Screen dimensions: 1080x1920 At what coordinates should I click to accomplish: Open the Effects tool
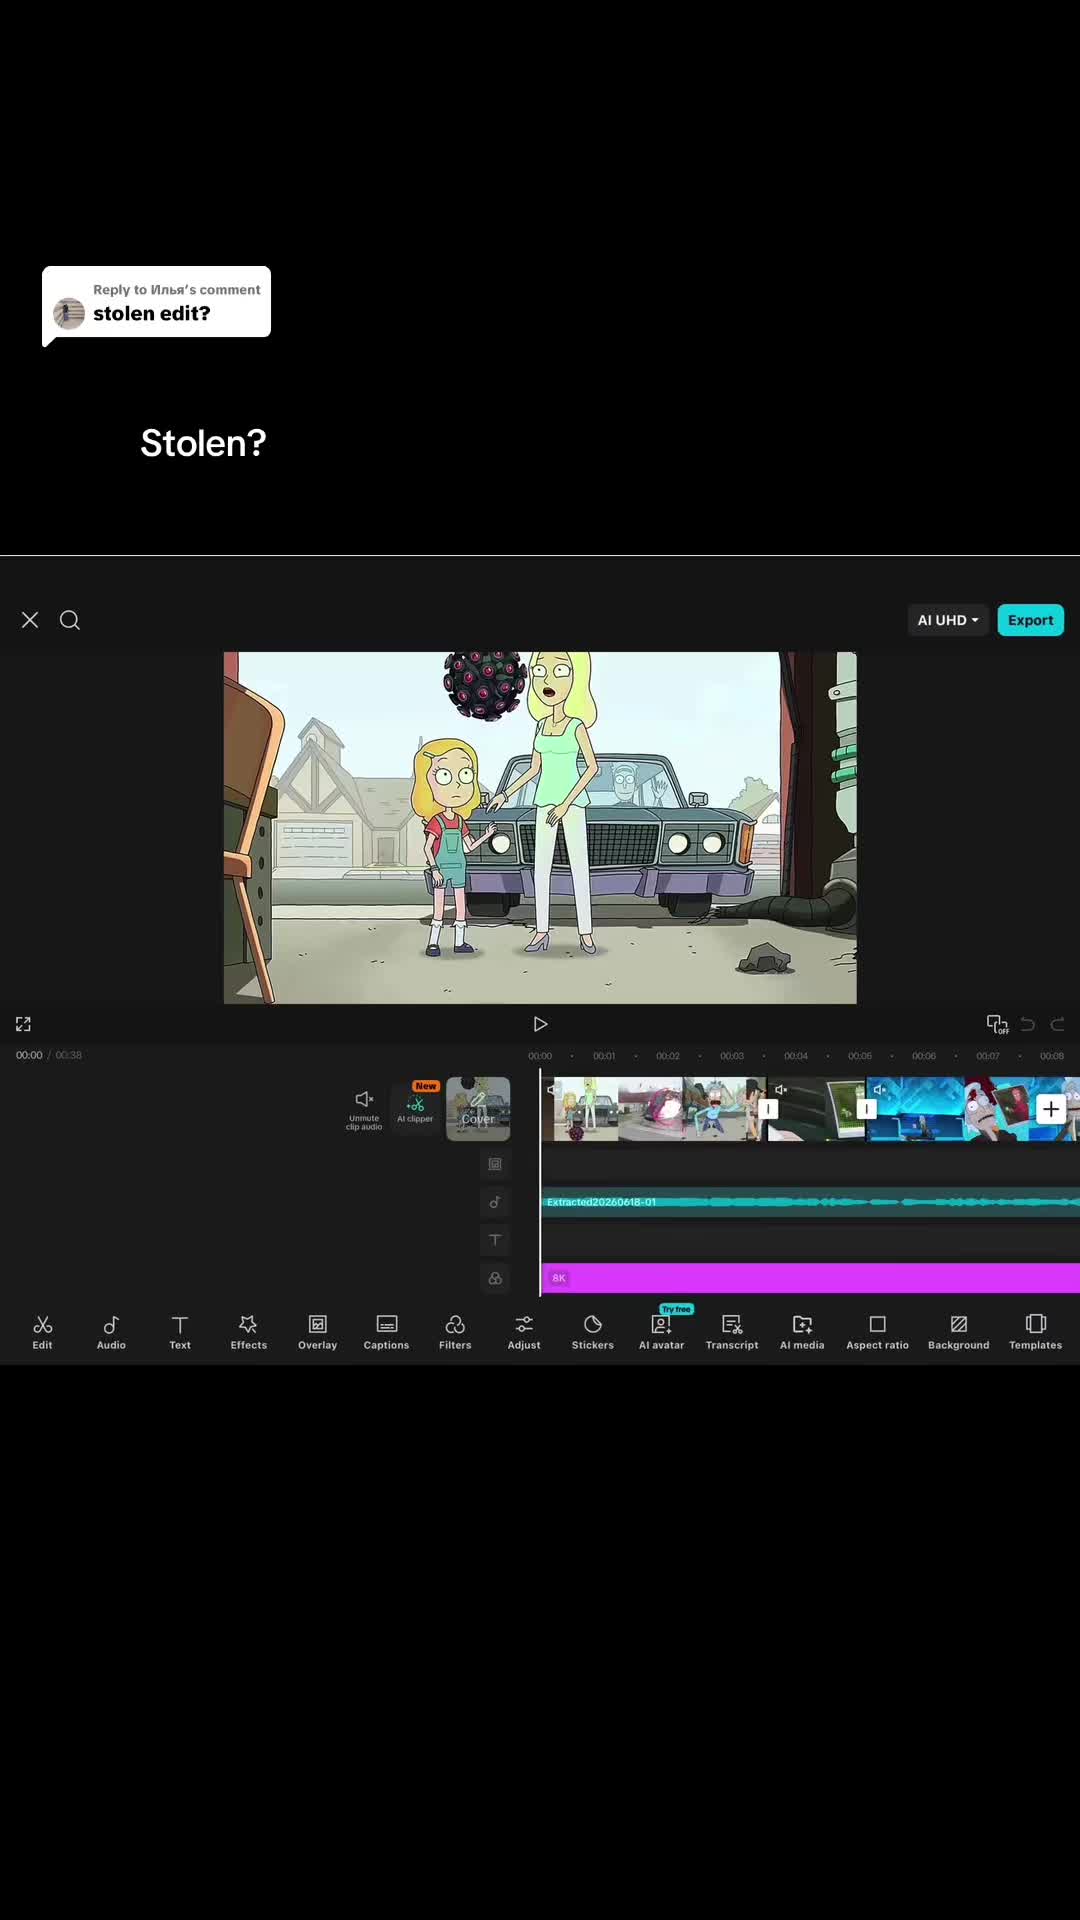coord(249,1332)
